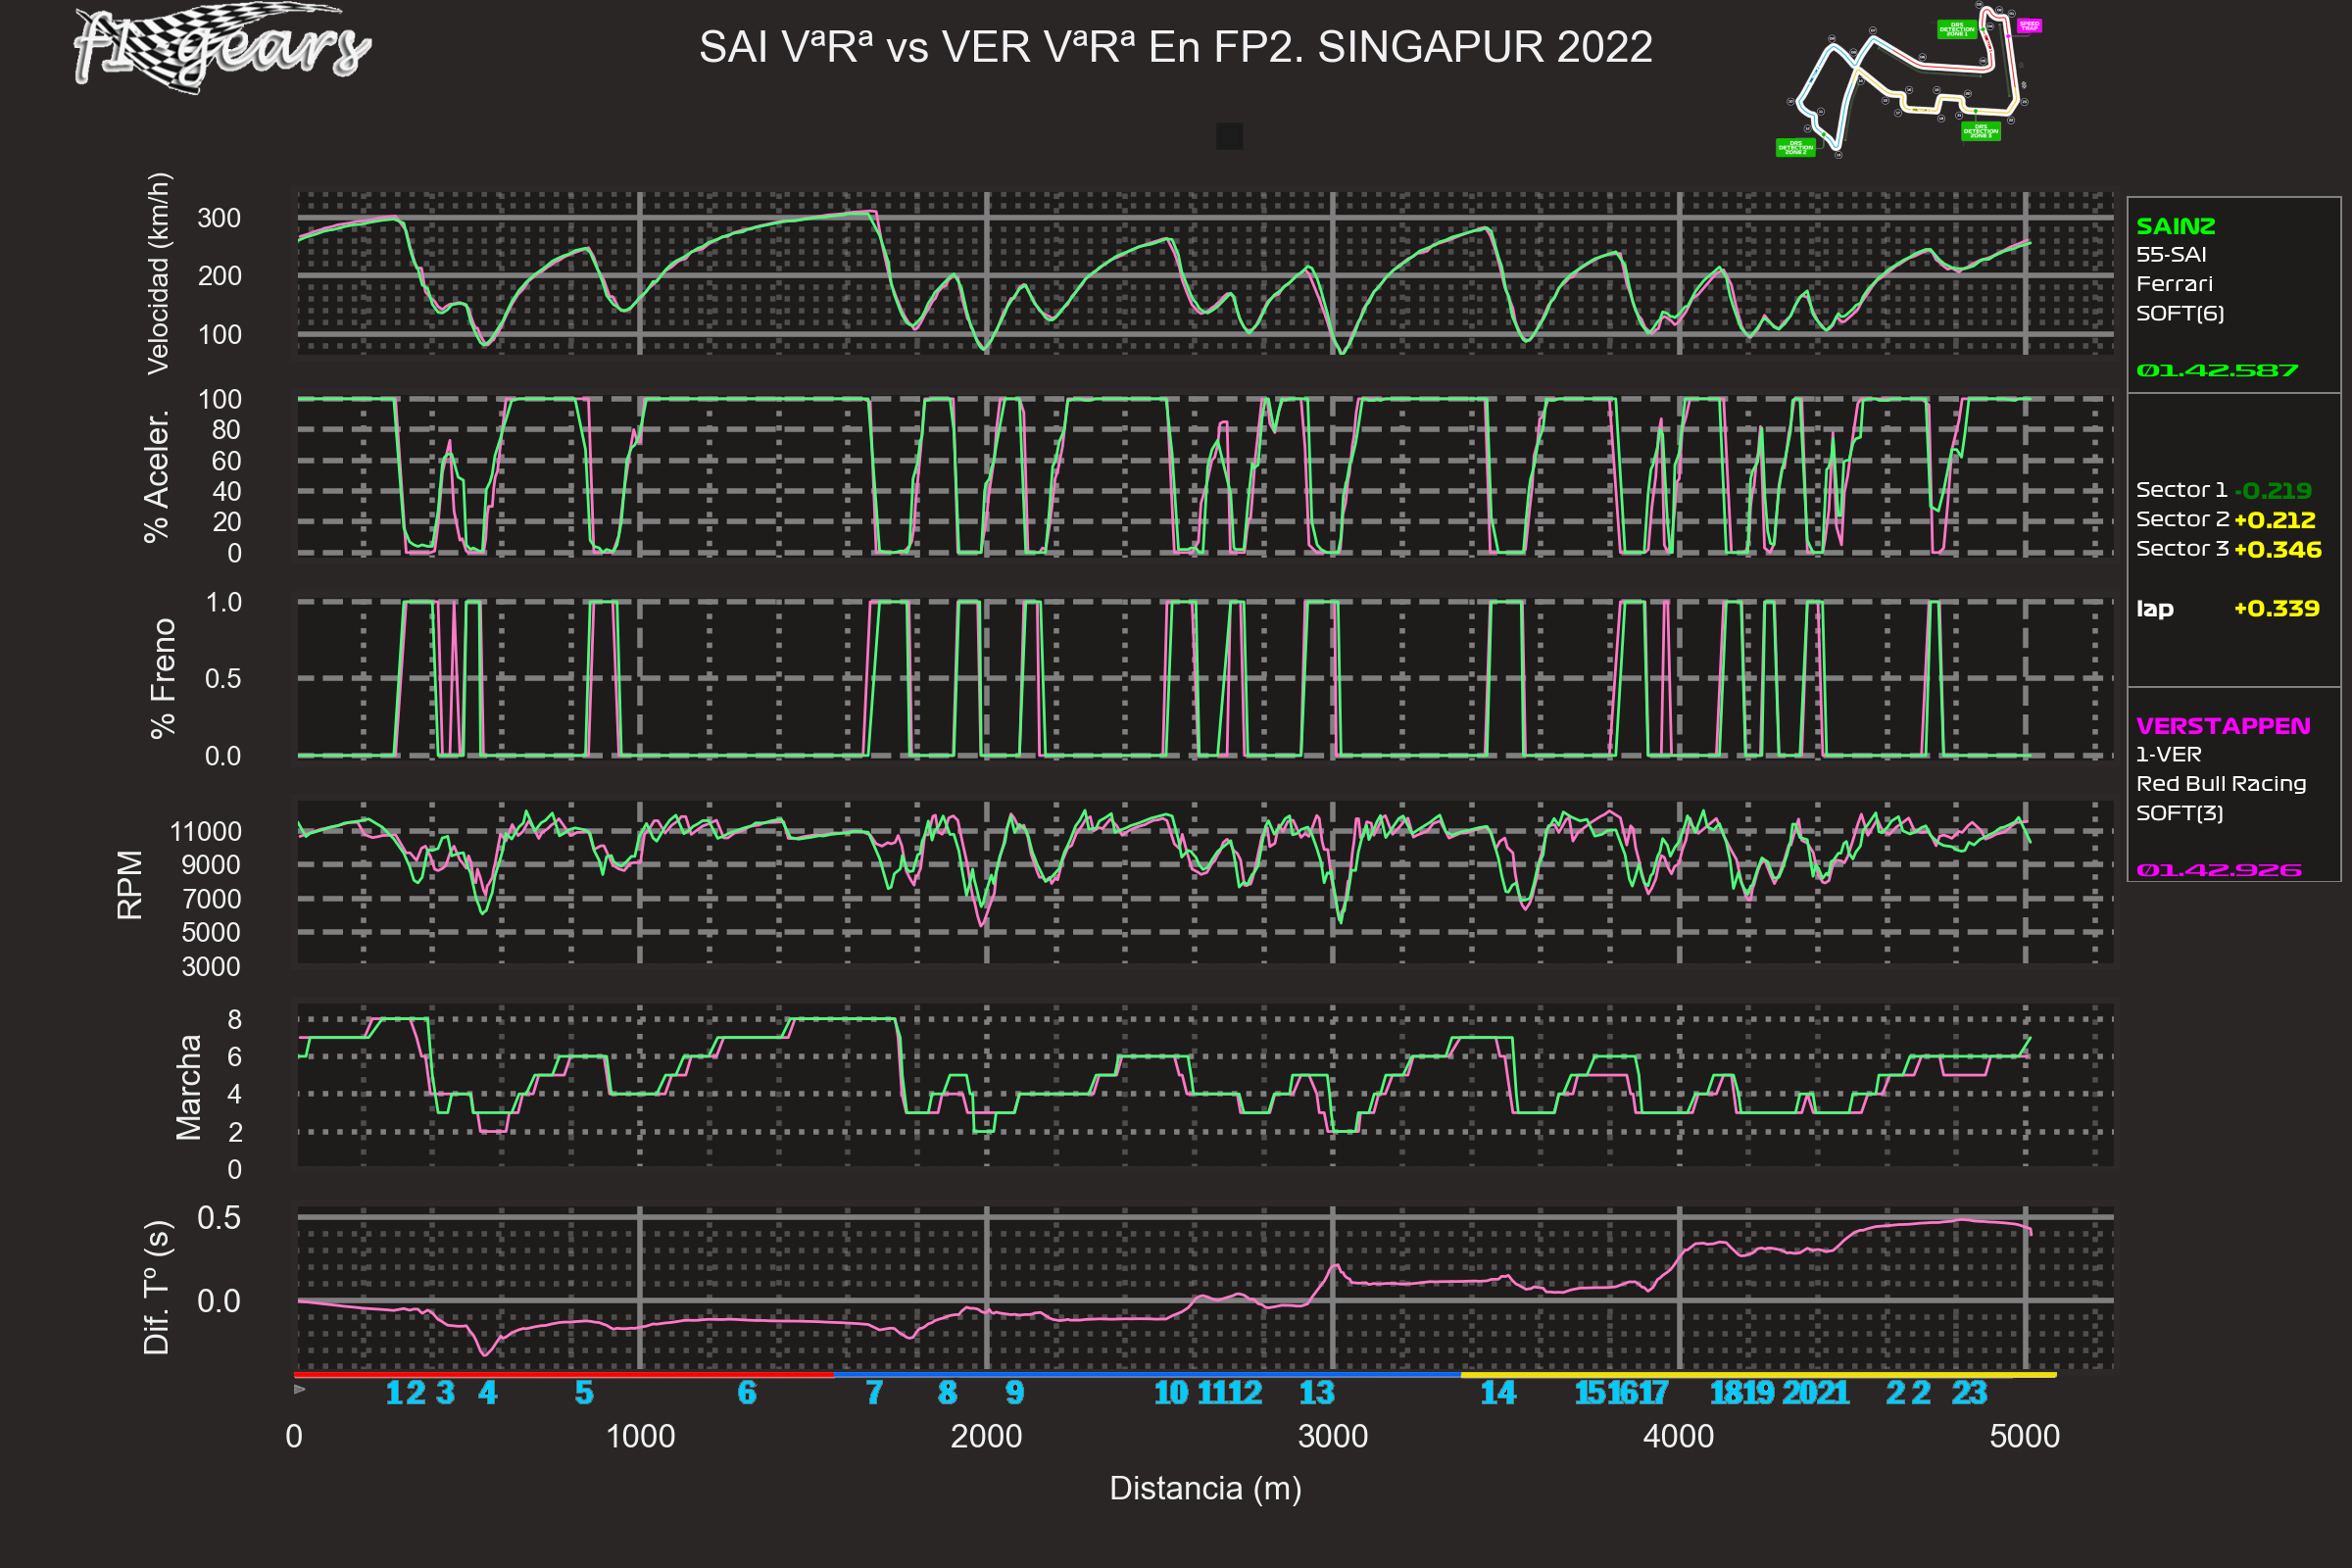2352x1568 pixels.
Task: Click the small gray arrow at axis origin
Action: pos(300,1389)
